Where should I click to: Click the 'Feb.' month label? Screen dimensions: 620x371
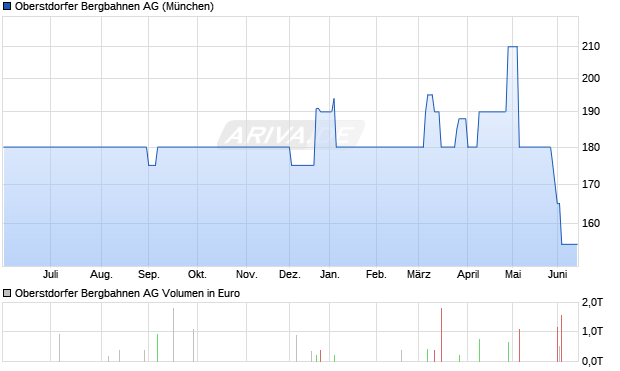pos(376,274)
